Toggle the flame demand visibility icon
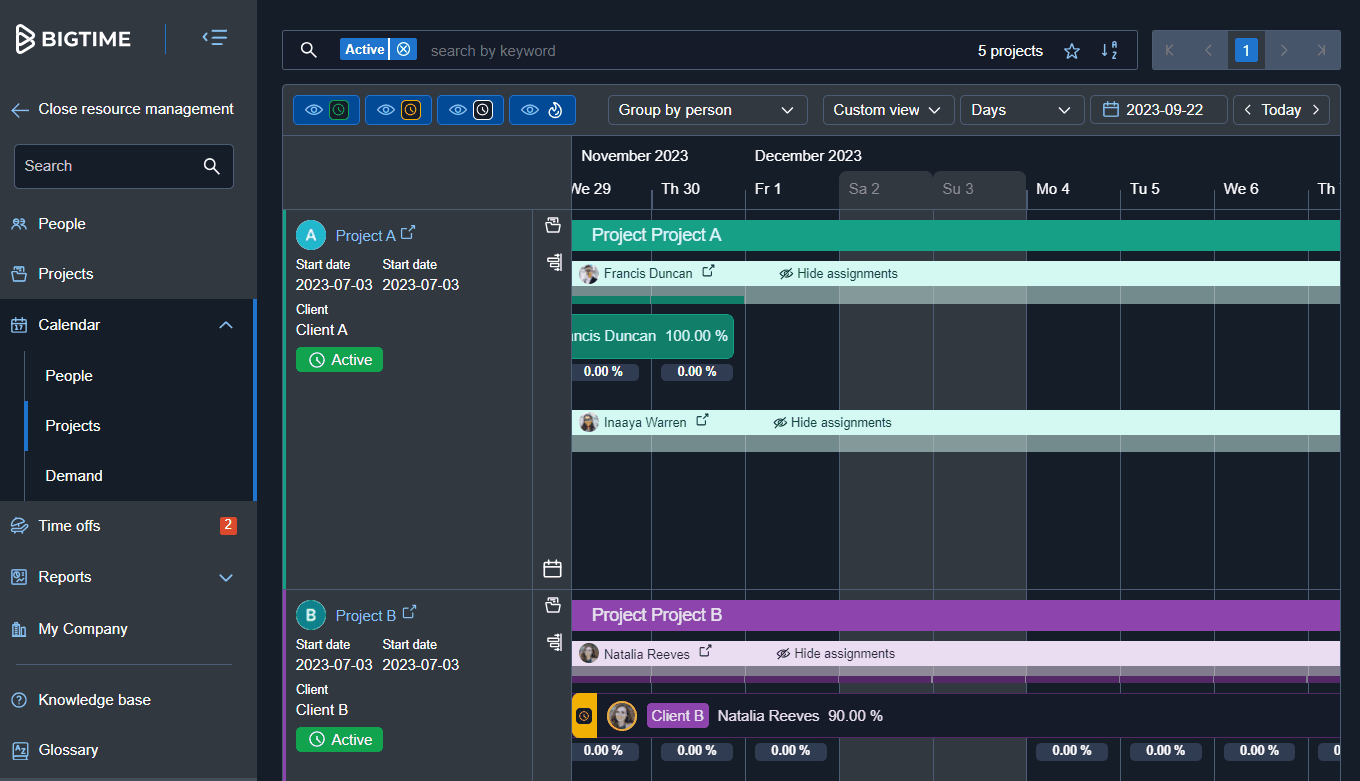Viewport: 1360px width, 781px height. point(542,110)
